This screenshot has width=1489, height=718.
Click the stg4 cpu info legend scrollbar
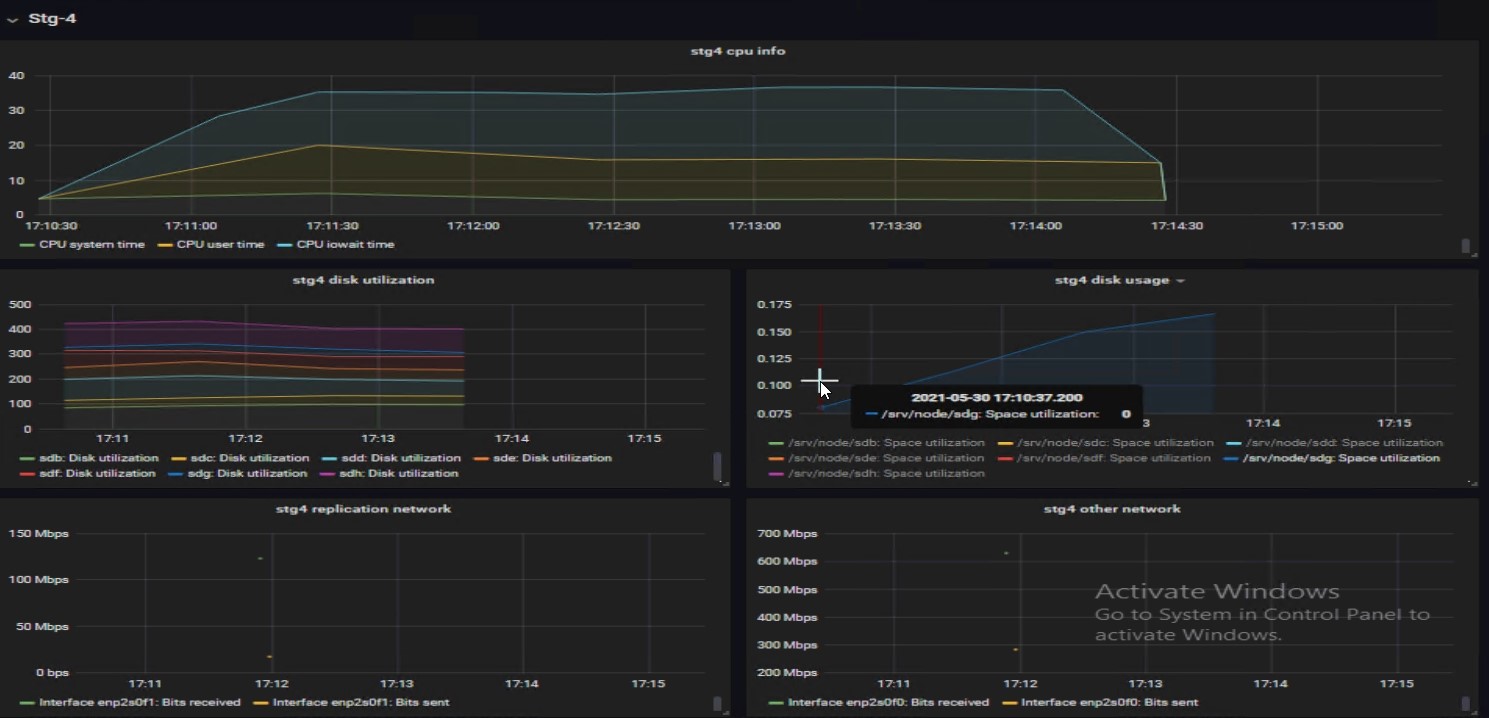tap(1466, 245)
